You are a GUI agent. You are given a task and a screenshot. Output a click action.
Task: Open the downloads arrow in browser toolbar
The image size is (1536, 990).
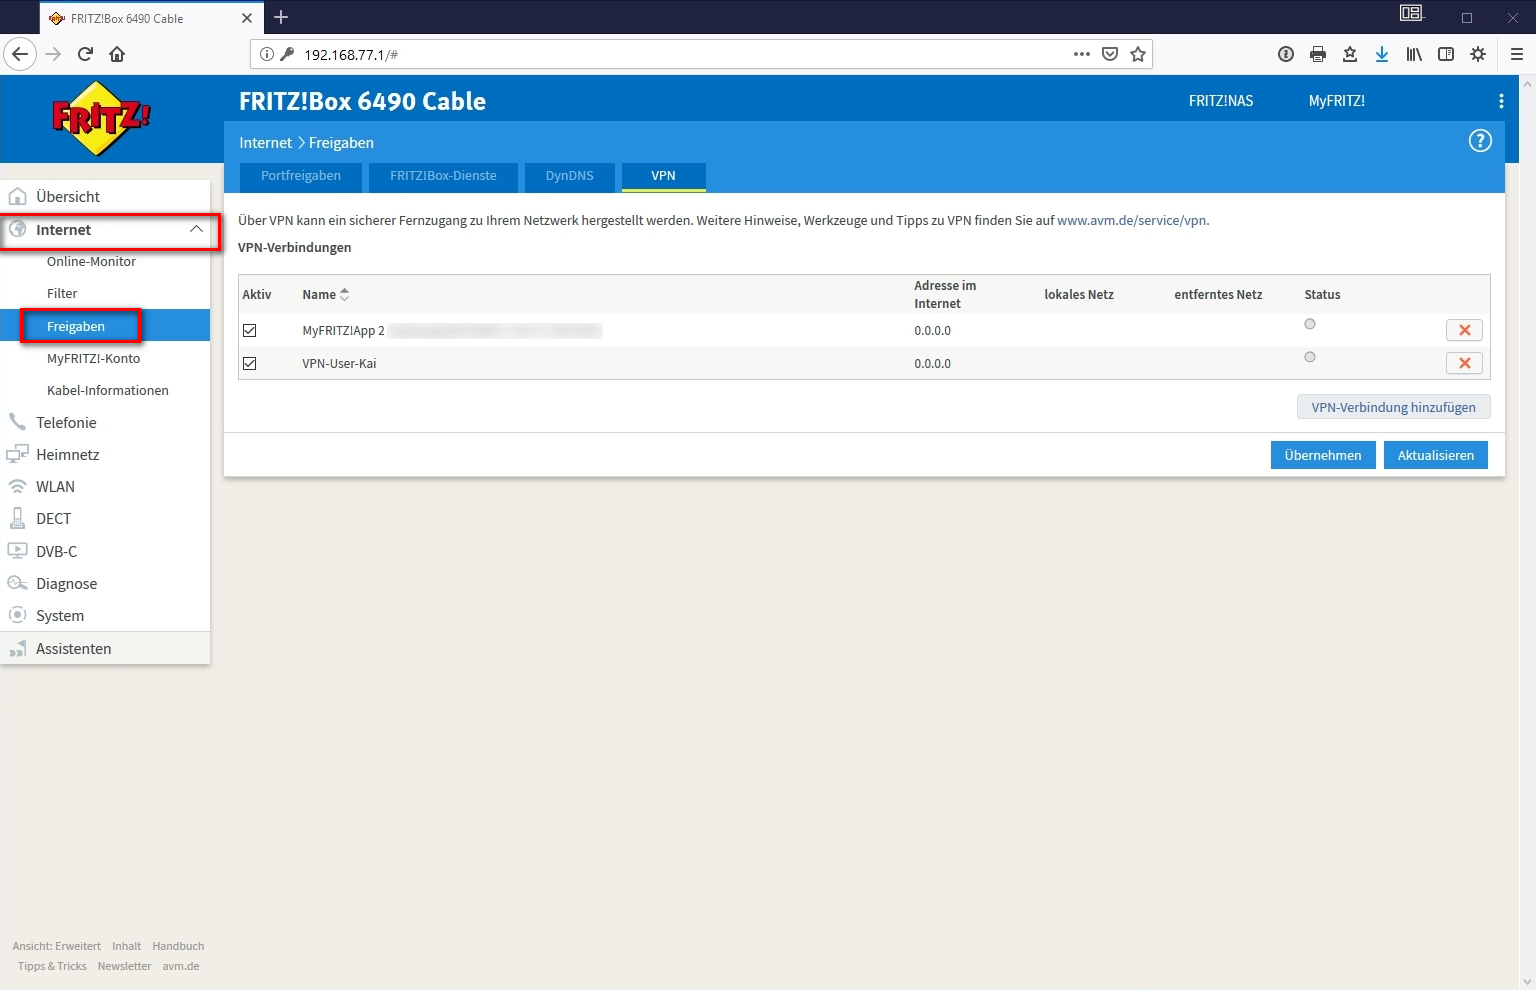pyautogui.click(x=1382, y=54)
